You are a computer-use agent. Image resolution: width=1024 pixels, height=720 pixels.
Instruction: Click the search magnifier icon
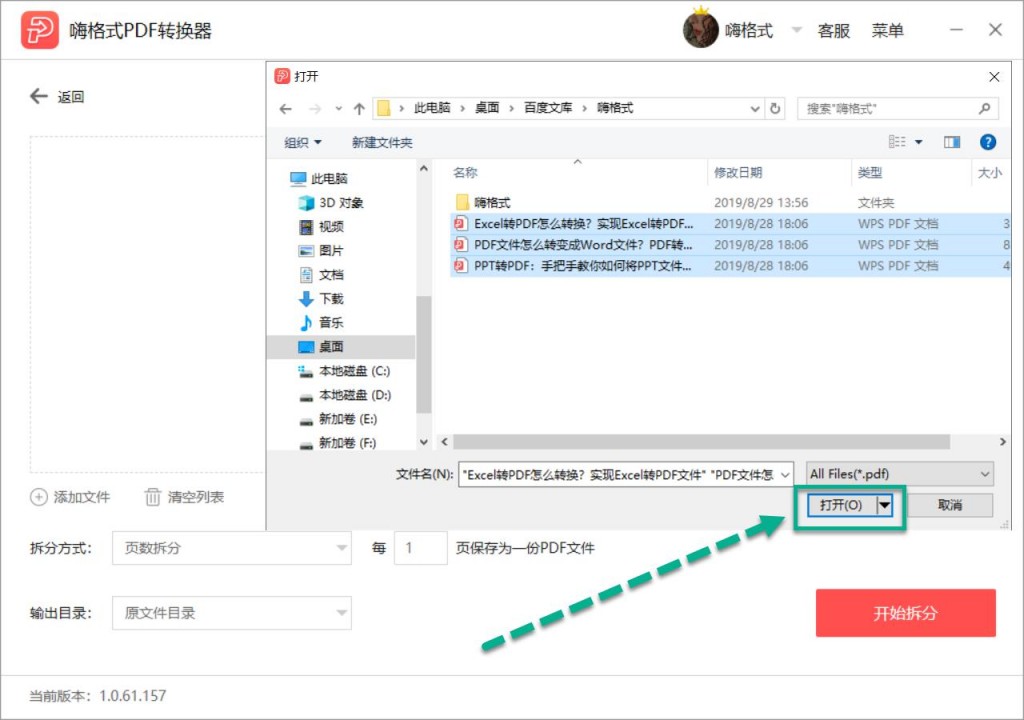[x=985, y=108]
